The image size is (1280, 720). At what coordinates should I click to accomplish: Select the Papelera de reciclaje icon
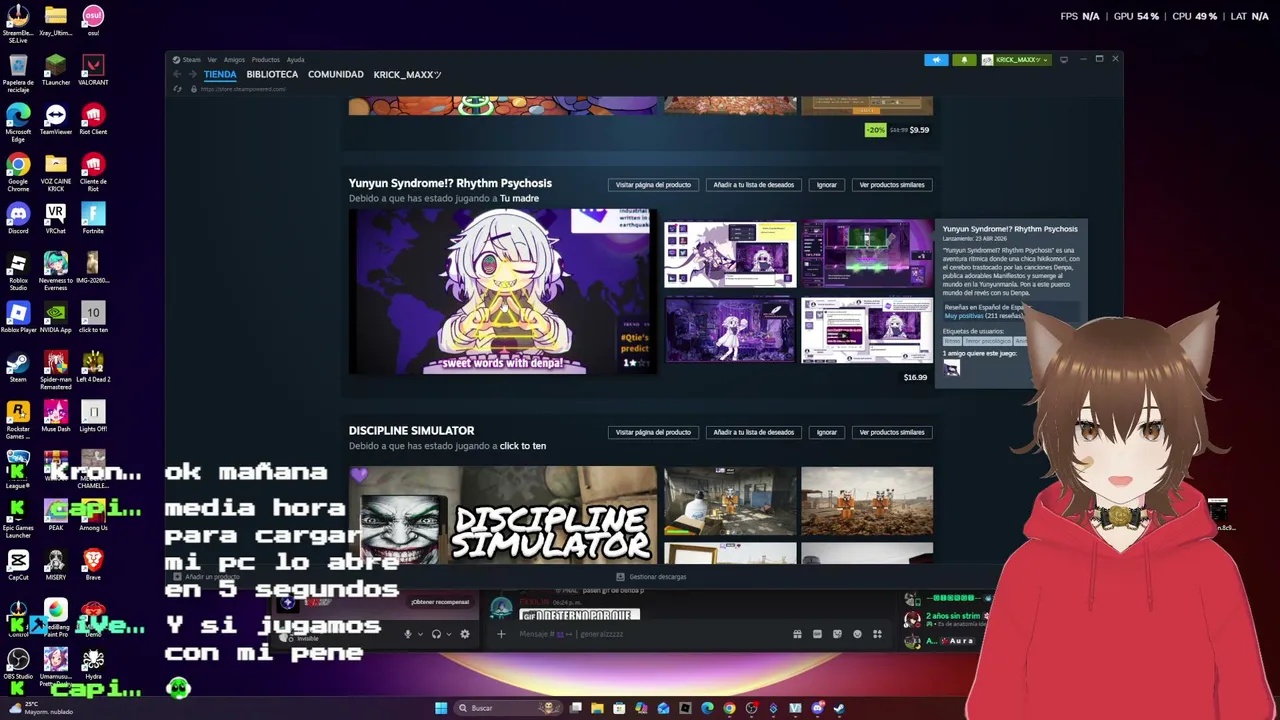click(x=18, y=72)
